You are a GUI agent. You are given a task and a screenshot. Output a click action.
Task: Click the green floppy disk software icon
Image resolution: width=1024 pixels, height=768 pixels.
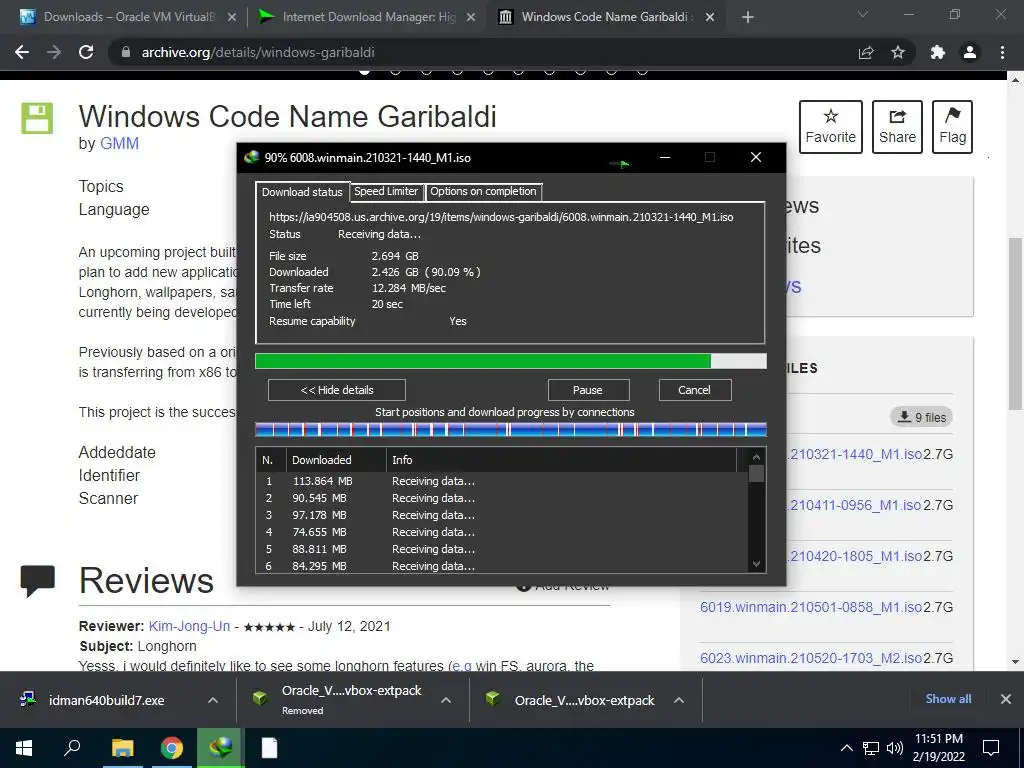click(37, 118)
